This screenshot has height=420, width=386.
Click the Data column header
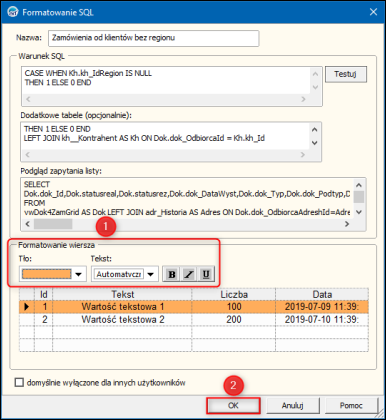tap(322, 295)
